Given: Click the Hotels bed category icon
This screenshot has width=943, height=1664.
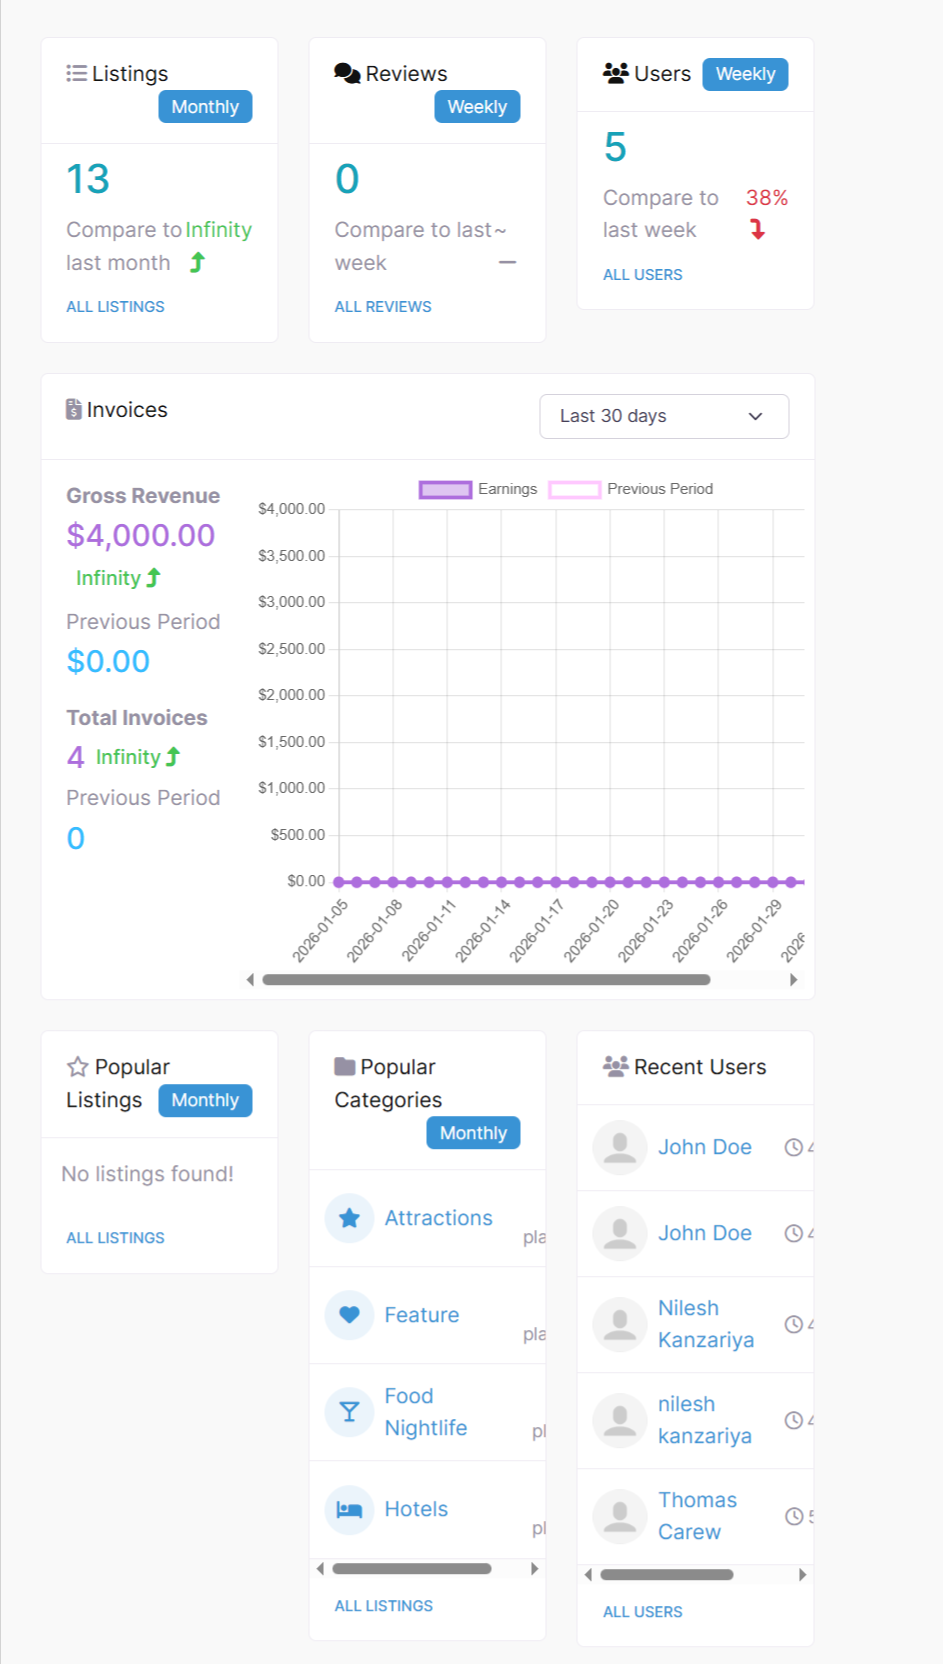Looking at the screenshot, I should point(349,1509).
